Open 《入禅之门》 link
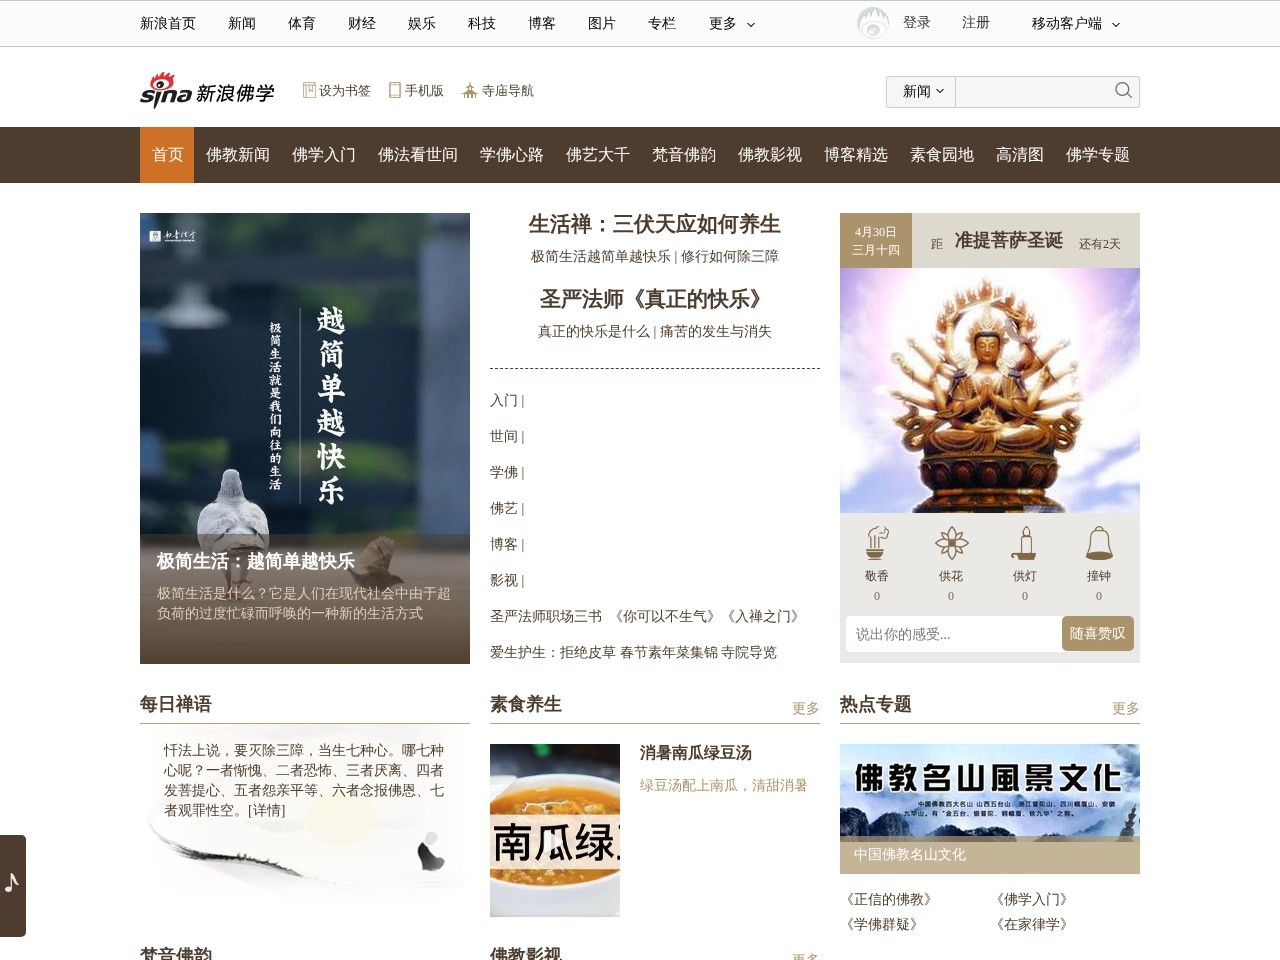 (763, 616)
